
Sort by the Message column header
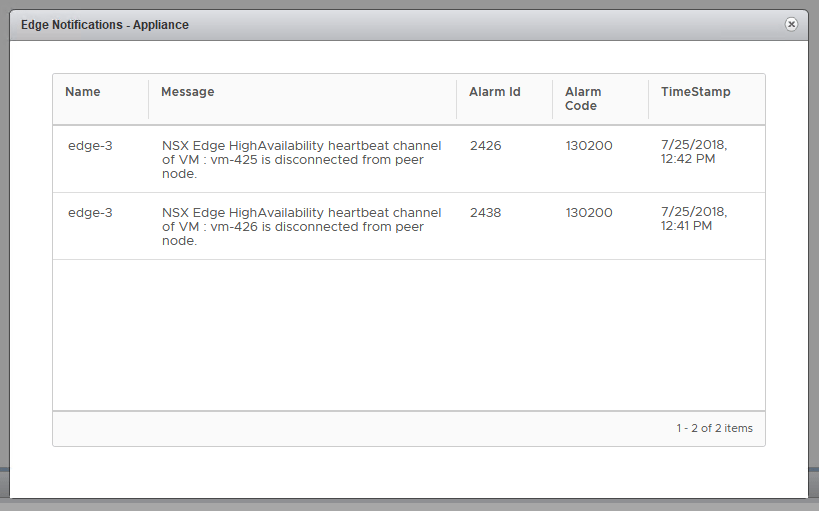tap(188, 92)
